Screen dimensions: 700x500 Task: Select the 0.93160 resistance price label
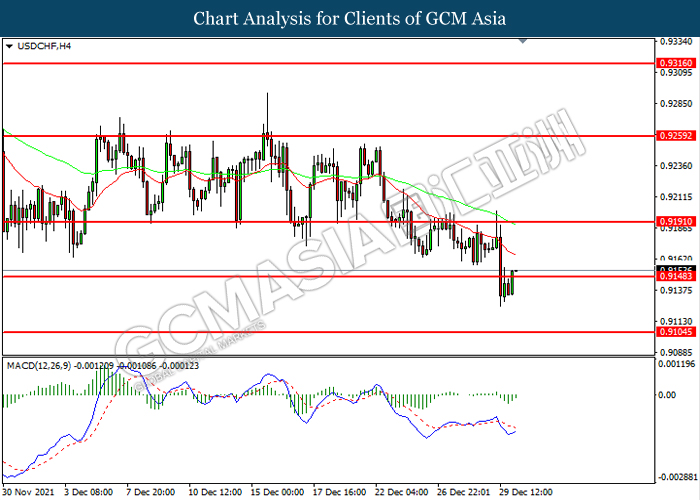pos(676,63)
